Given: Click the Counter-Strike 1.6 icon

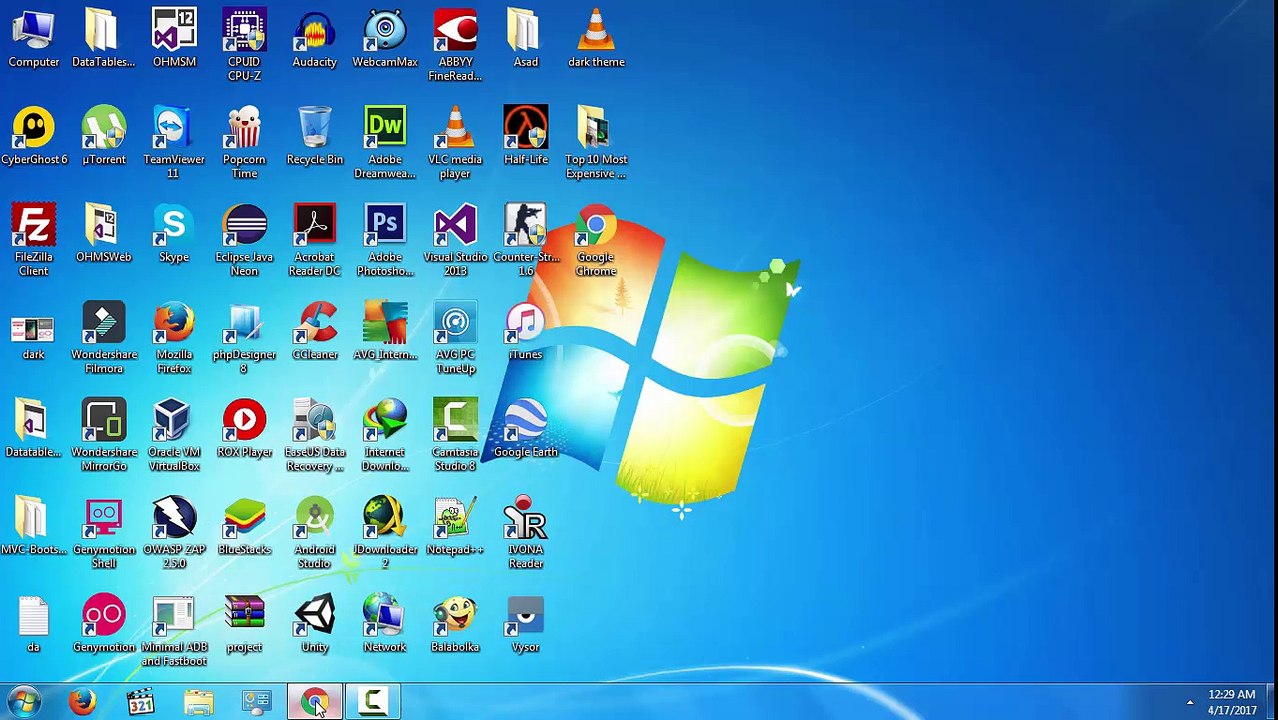Looking at the screenshot, I should (x=525, y=241).
